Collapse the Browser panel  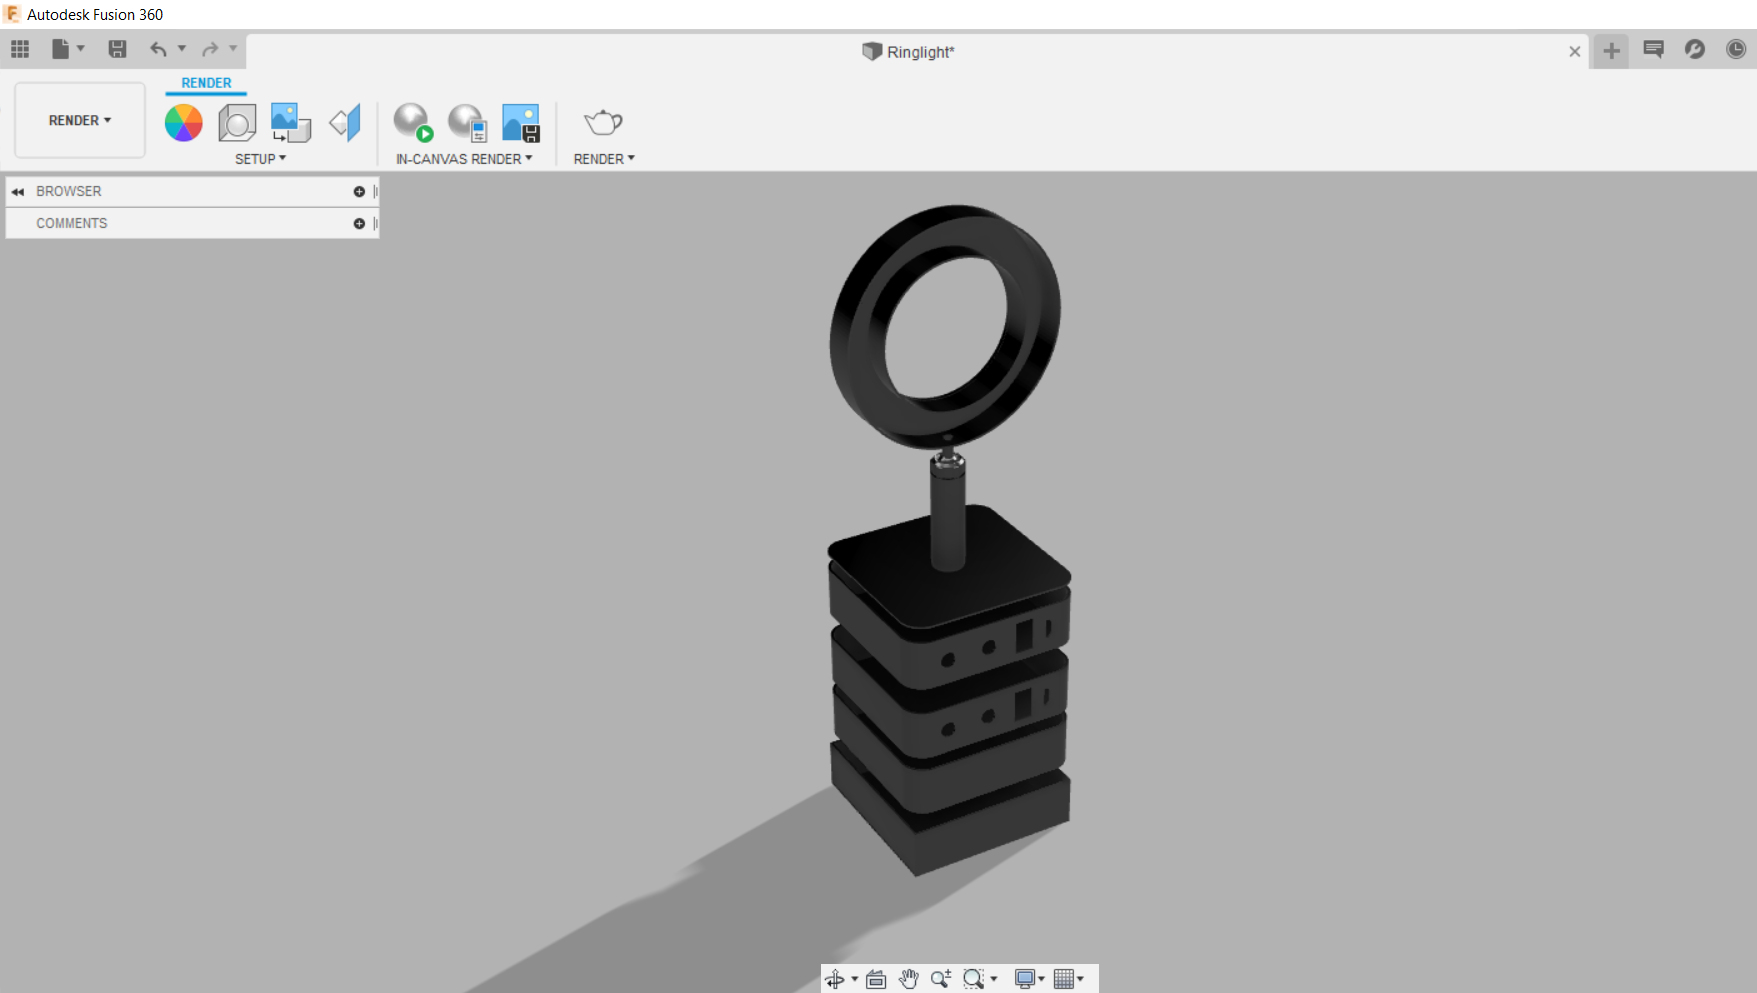tap(17, 191)
